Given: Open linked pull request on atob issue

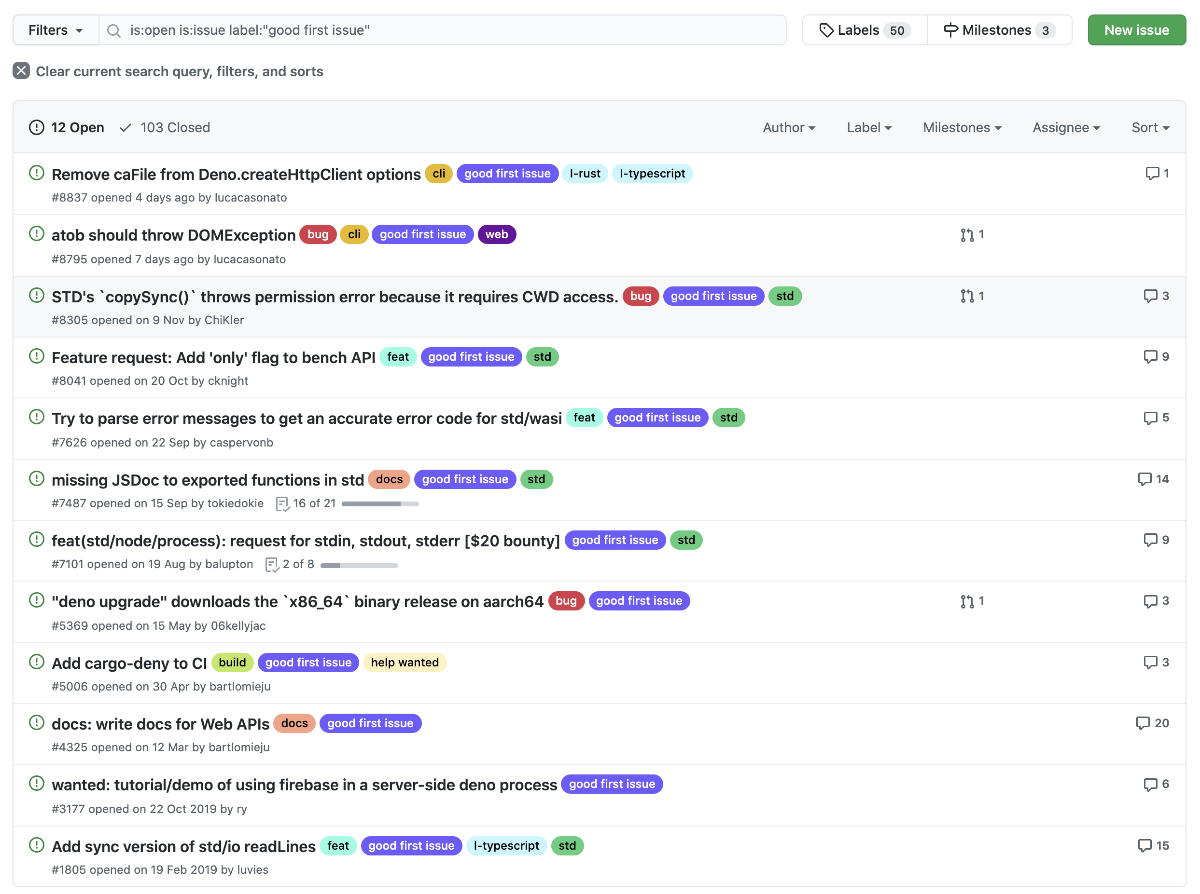Looking at the screenshot, I should [972, 235].
